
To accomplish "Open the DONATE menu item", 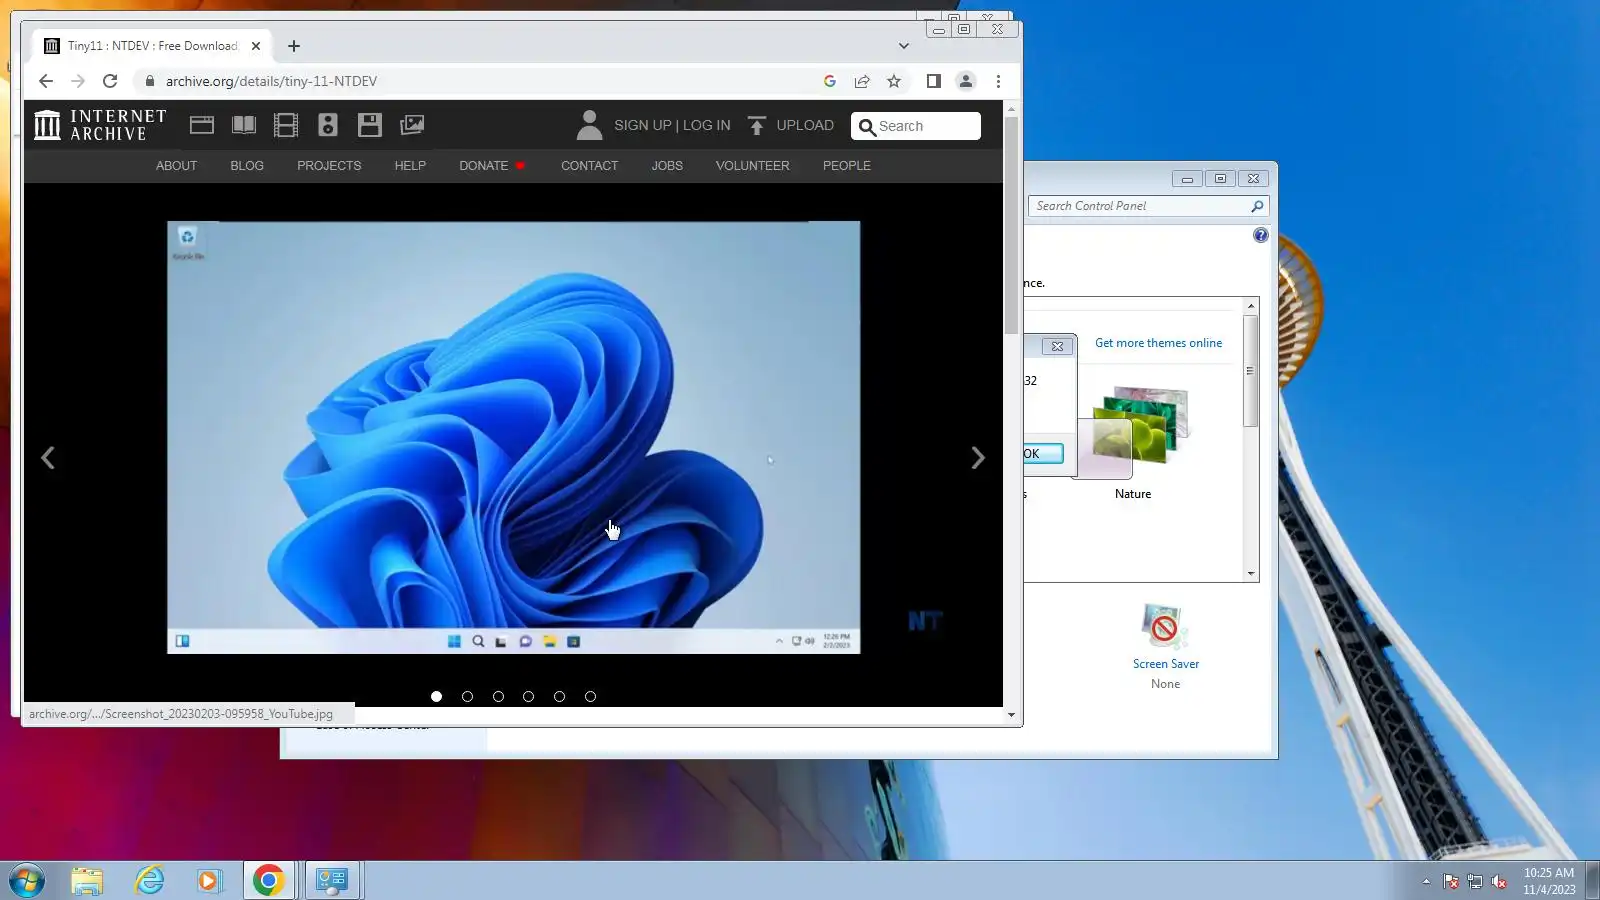I will pos(484,166).
